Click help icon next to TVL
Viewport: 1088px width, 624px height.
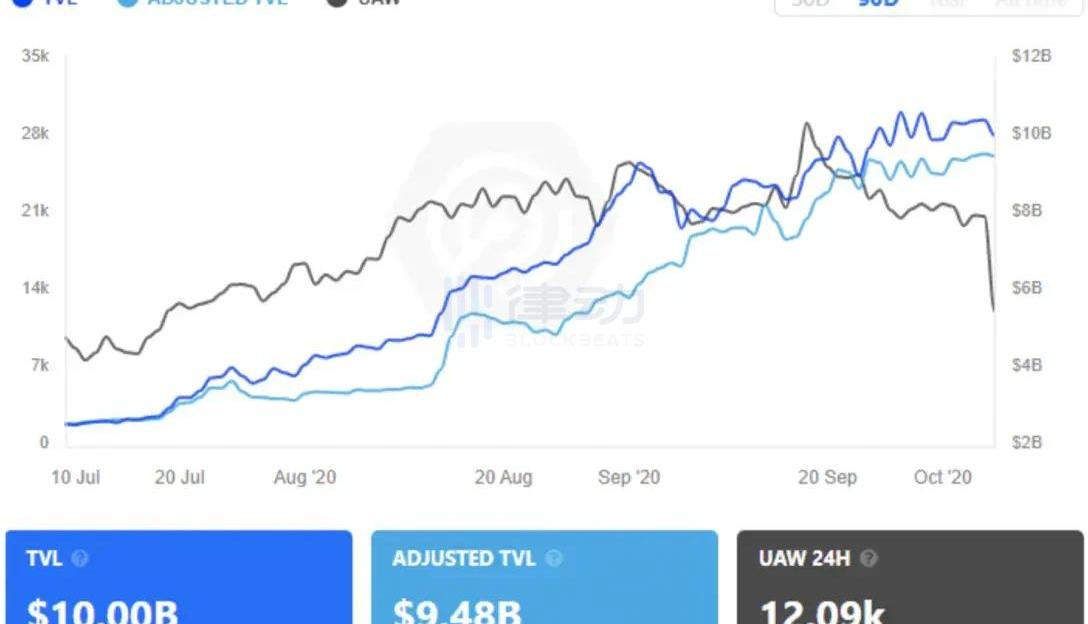tap(80, 559)
